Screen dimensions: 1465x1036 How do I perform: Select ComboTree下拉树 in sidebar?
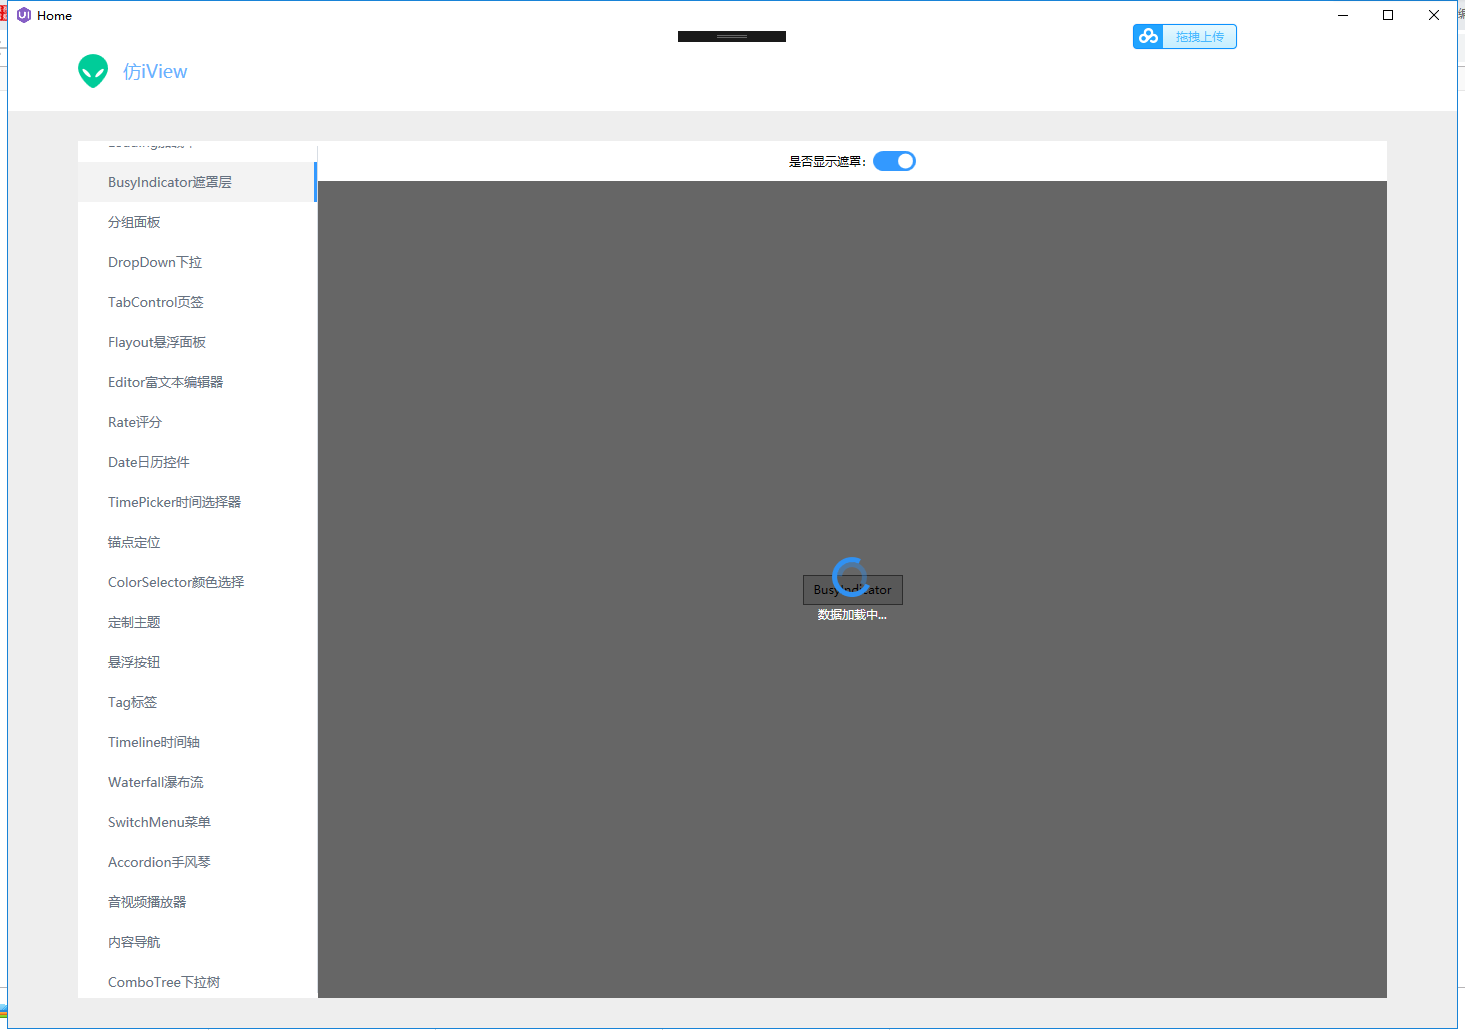point(197,980)
